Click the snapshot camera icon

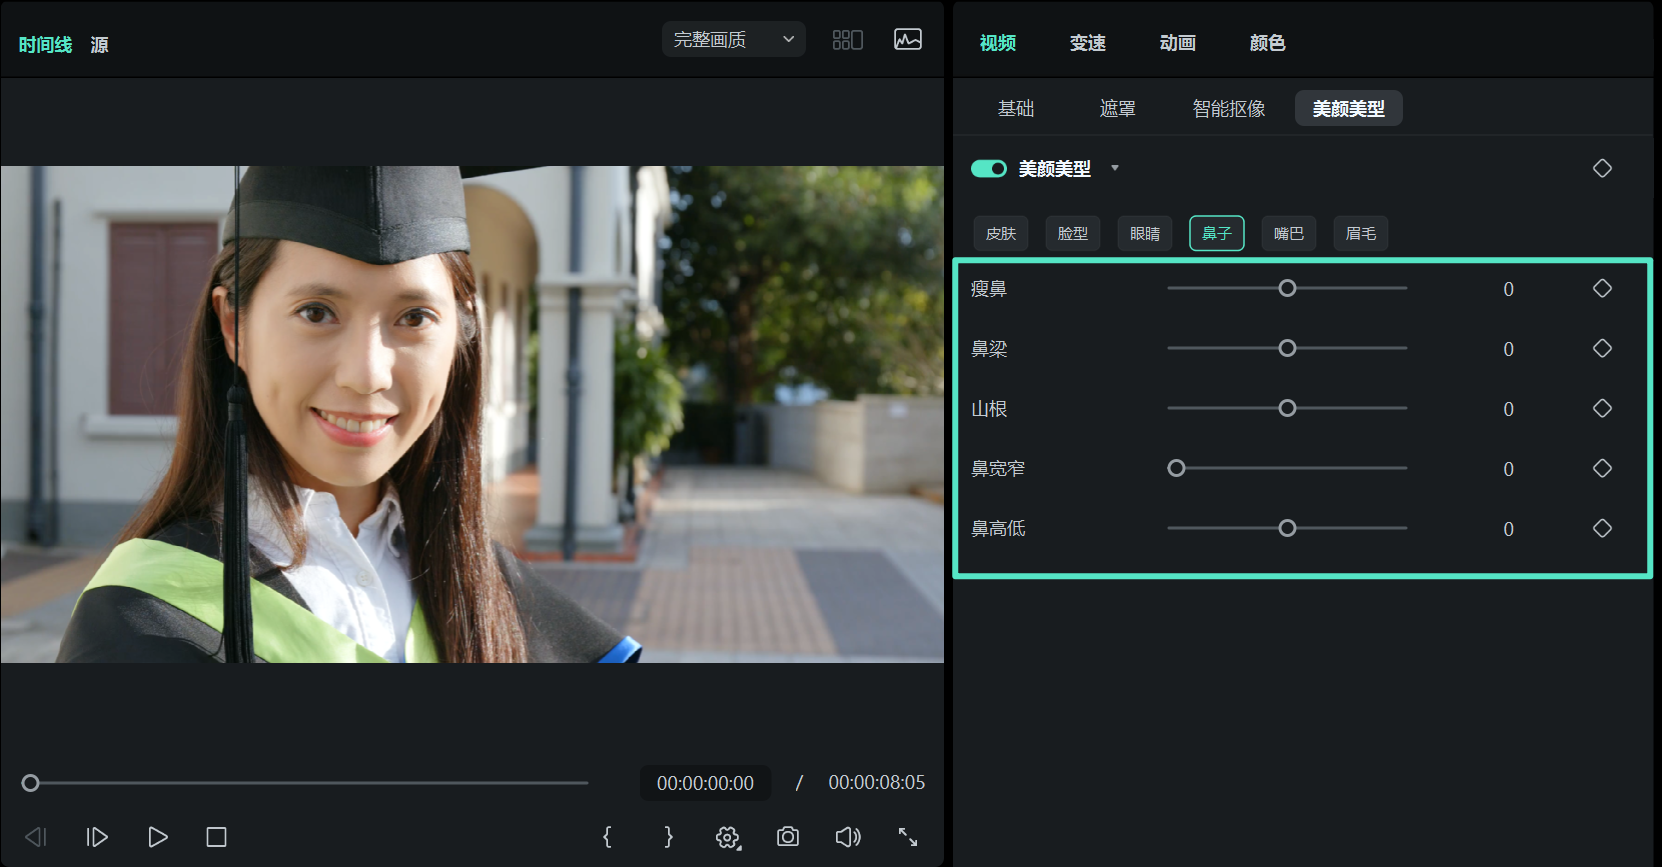[788, 837]
